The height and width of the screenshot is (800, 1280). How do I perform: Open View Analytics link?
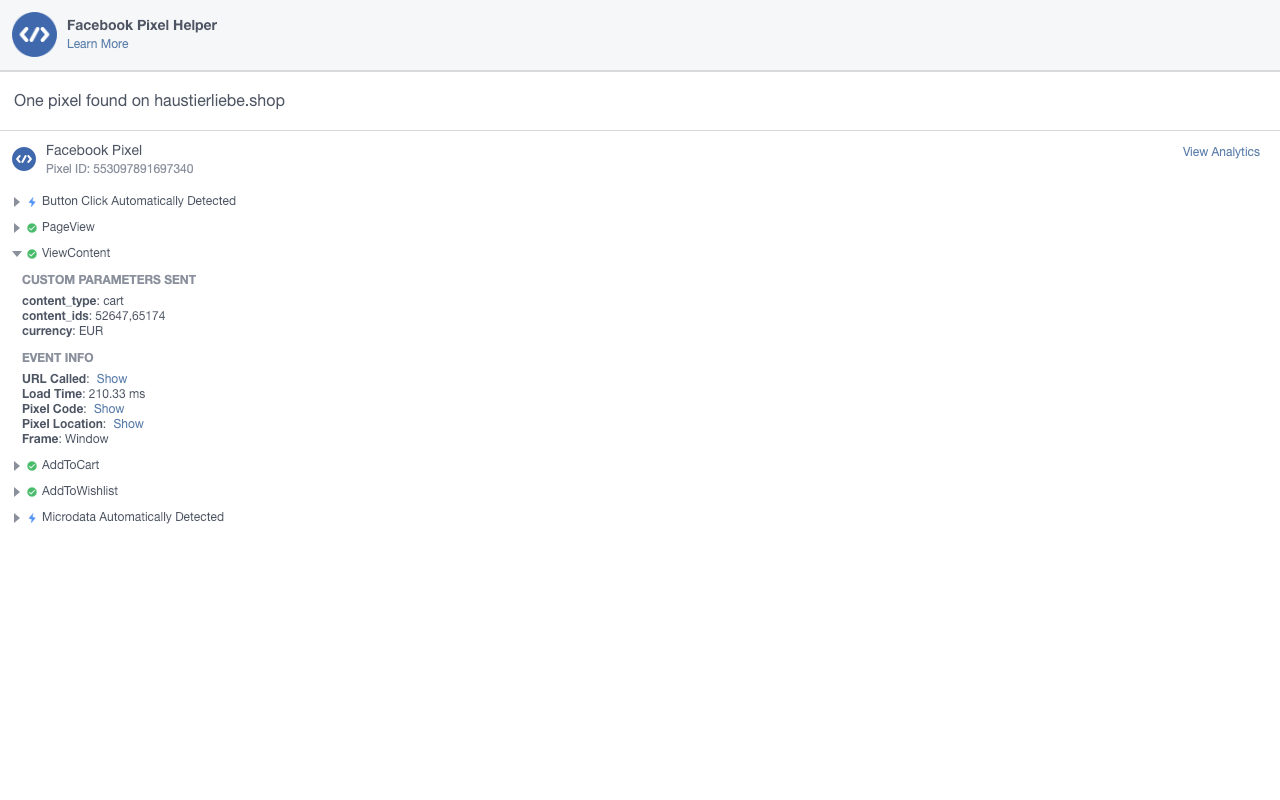1221,152
